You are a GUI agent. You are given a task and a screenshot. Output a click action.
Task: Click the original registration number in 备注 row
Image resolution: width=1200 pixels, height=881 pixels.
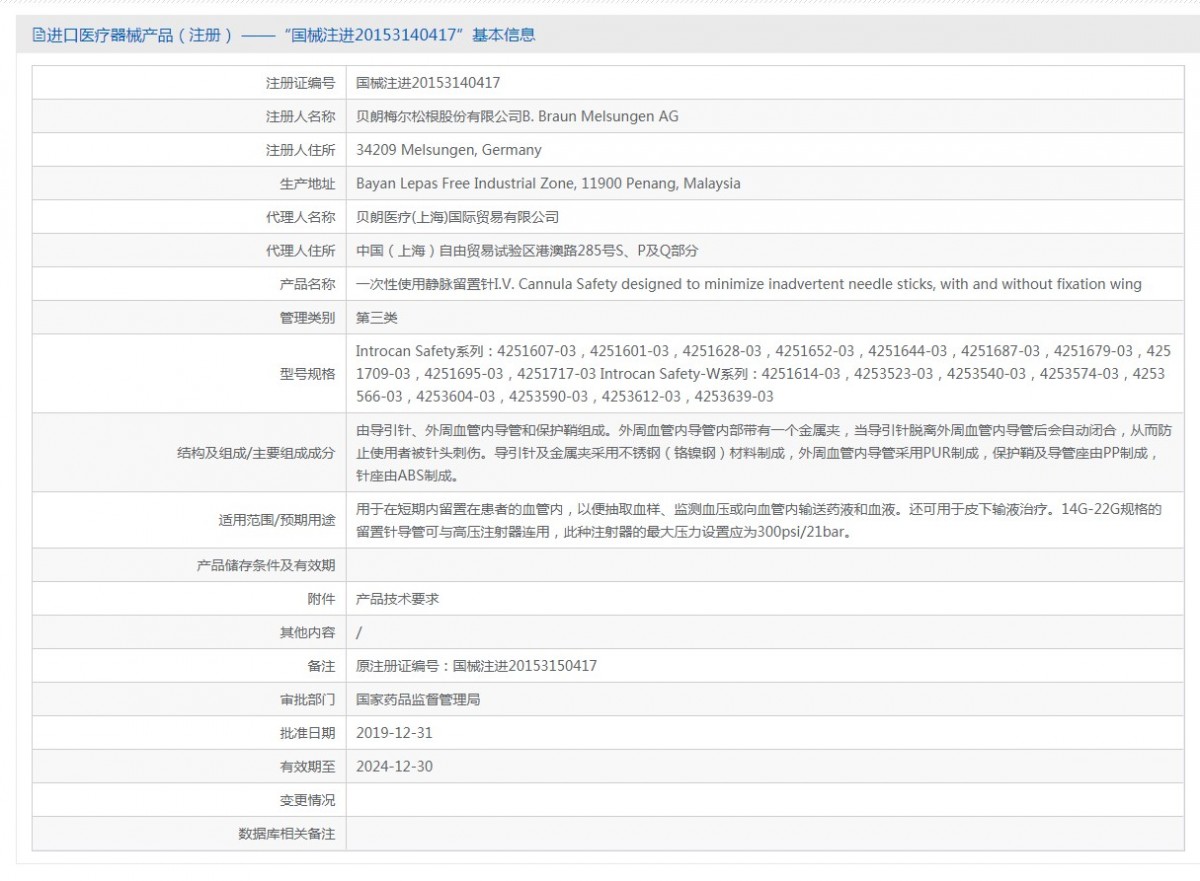click(x=476, y=666)
